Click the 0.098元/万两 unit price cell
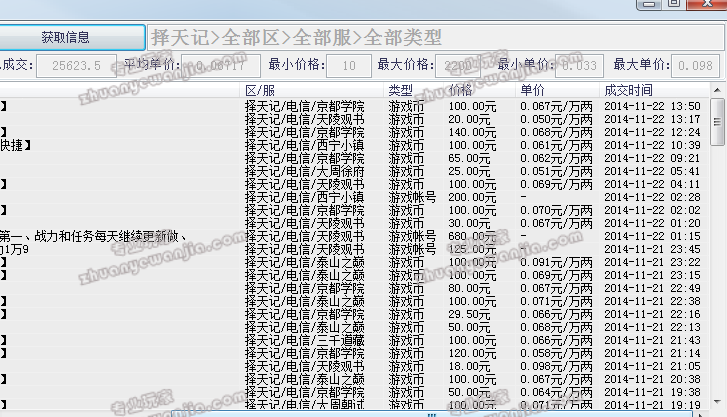 [556, 366]
